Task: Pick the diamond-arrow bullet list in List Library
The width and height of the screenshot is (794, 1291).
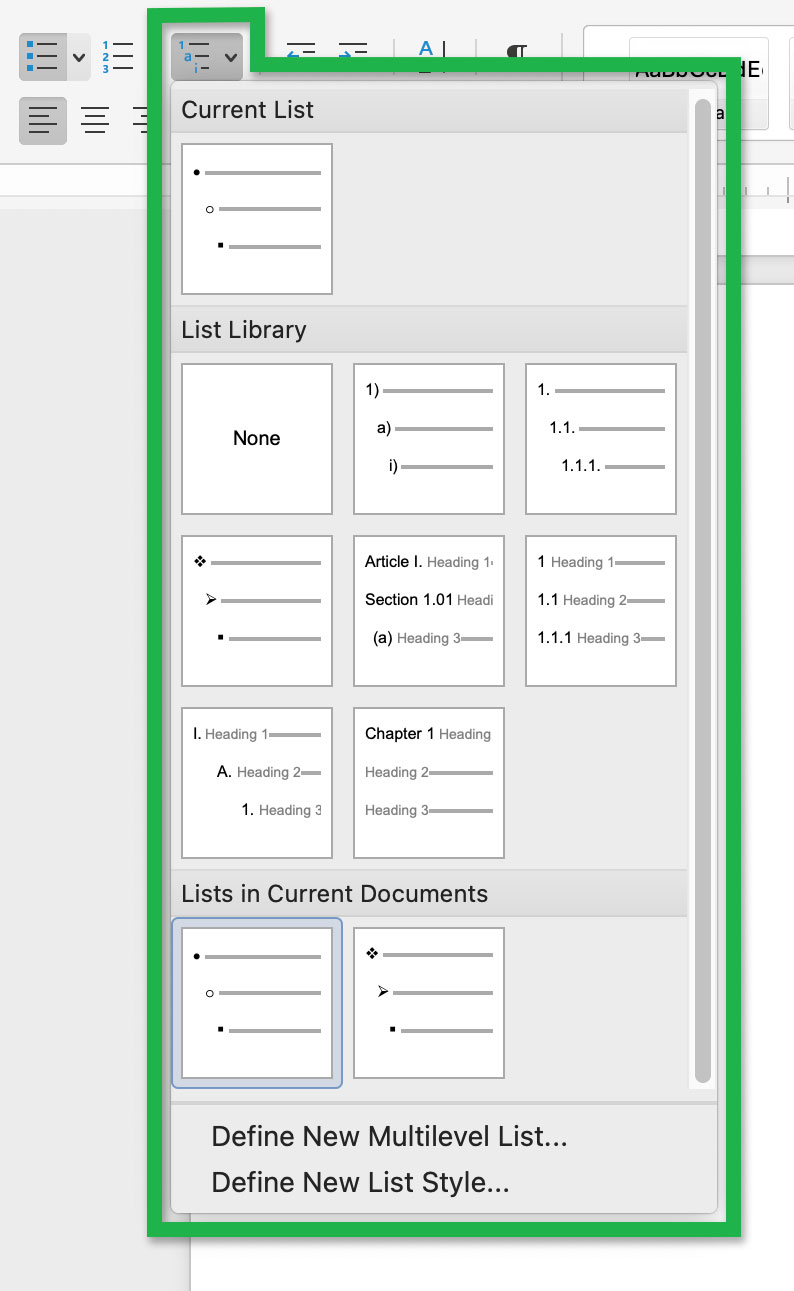Action: click(257, 610)
